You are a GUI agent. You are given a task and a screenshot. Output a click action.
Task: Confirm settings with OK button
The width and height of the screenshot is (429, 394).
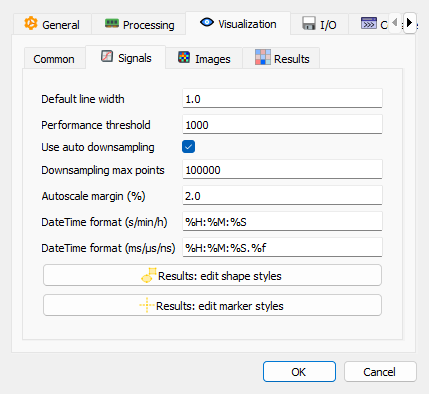tap(299, 372)
